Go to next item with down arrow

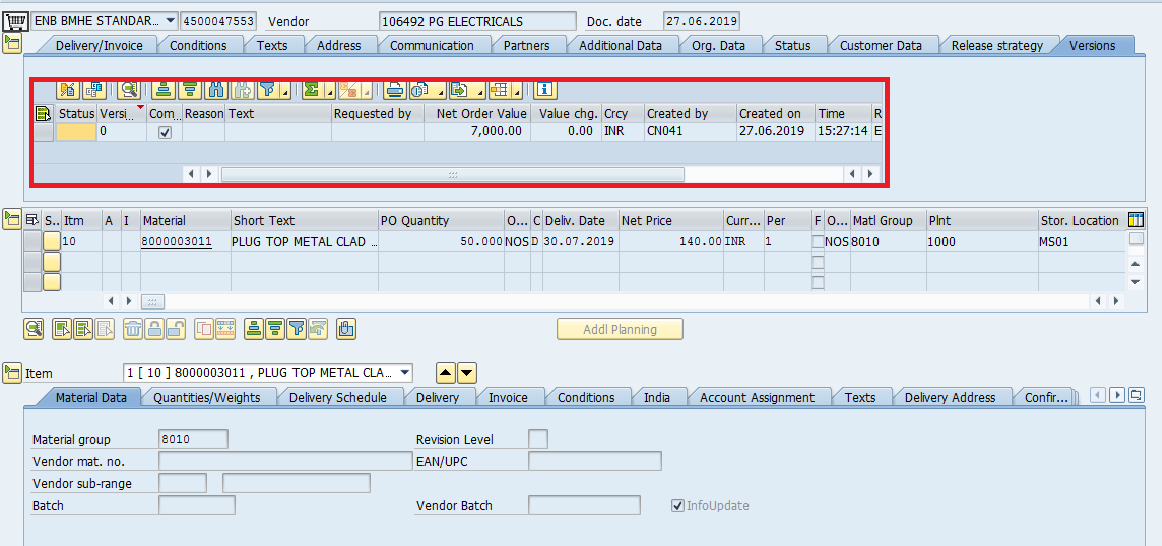tap(467, 373)
